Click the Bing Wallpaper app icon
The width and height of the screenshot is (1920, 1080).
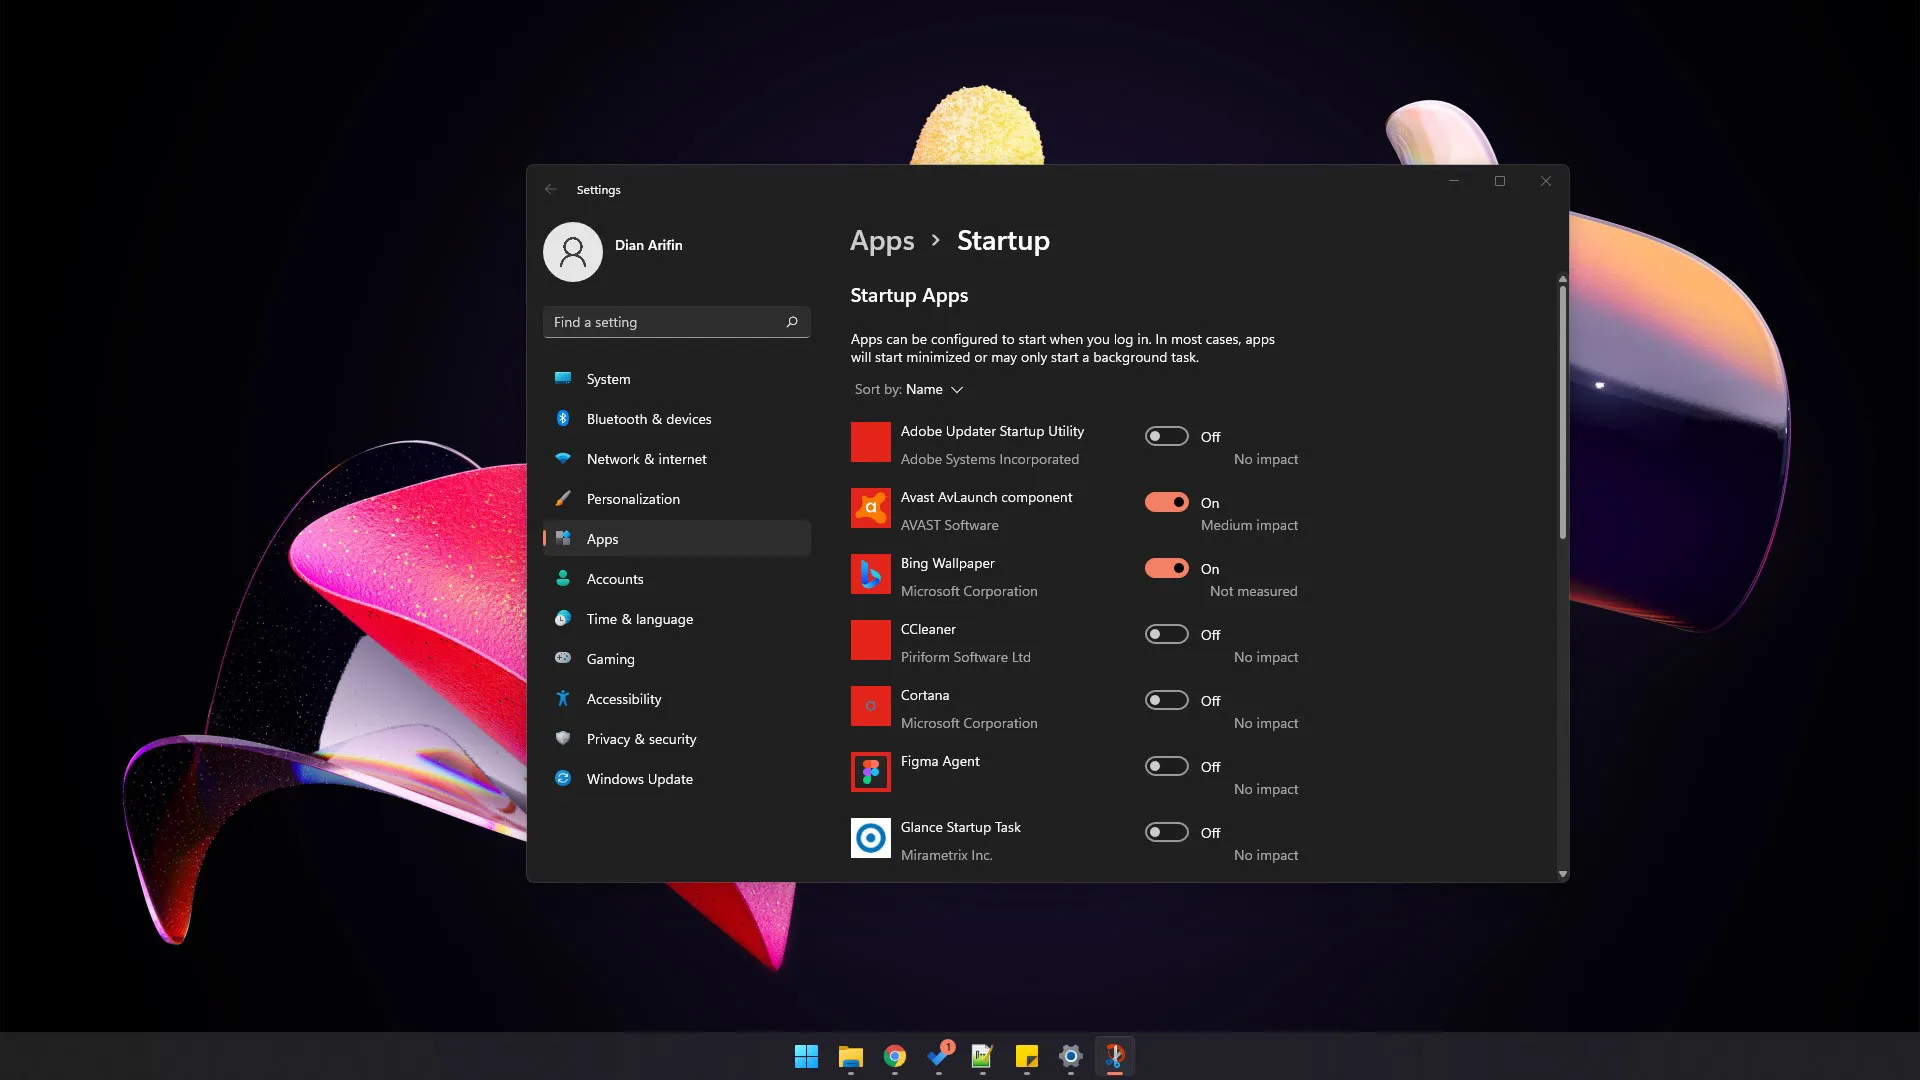coord(870,574)
